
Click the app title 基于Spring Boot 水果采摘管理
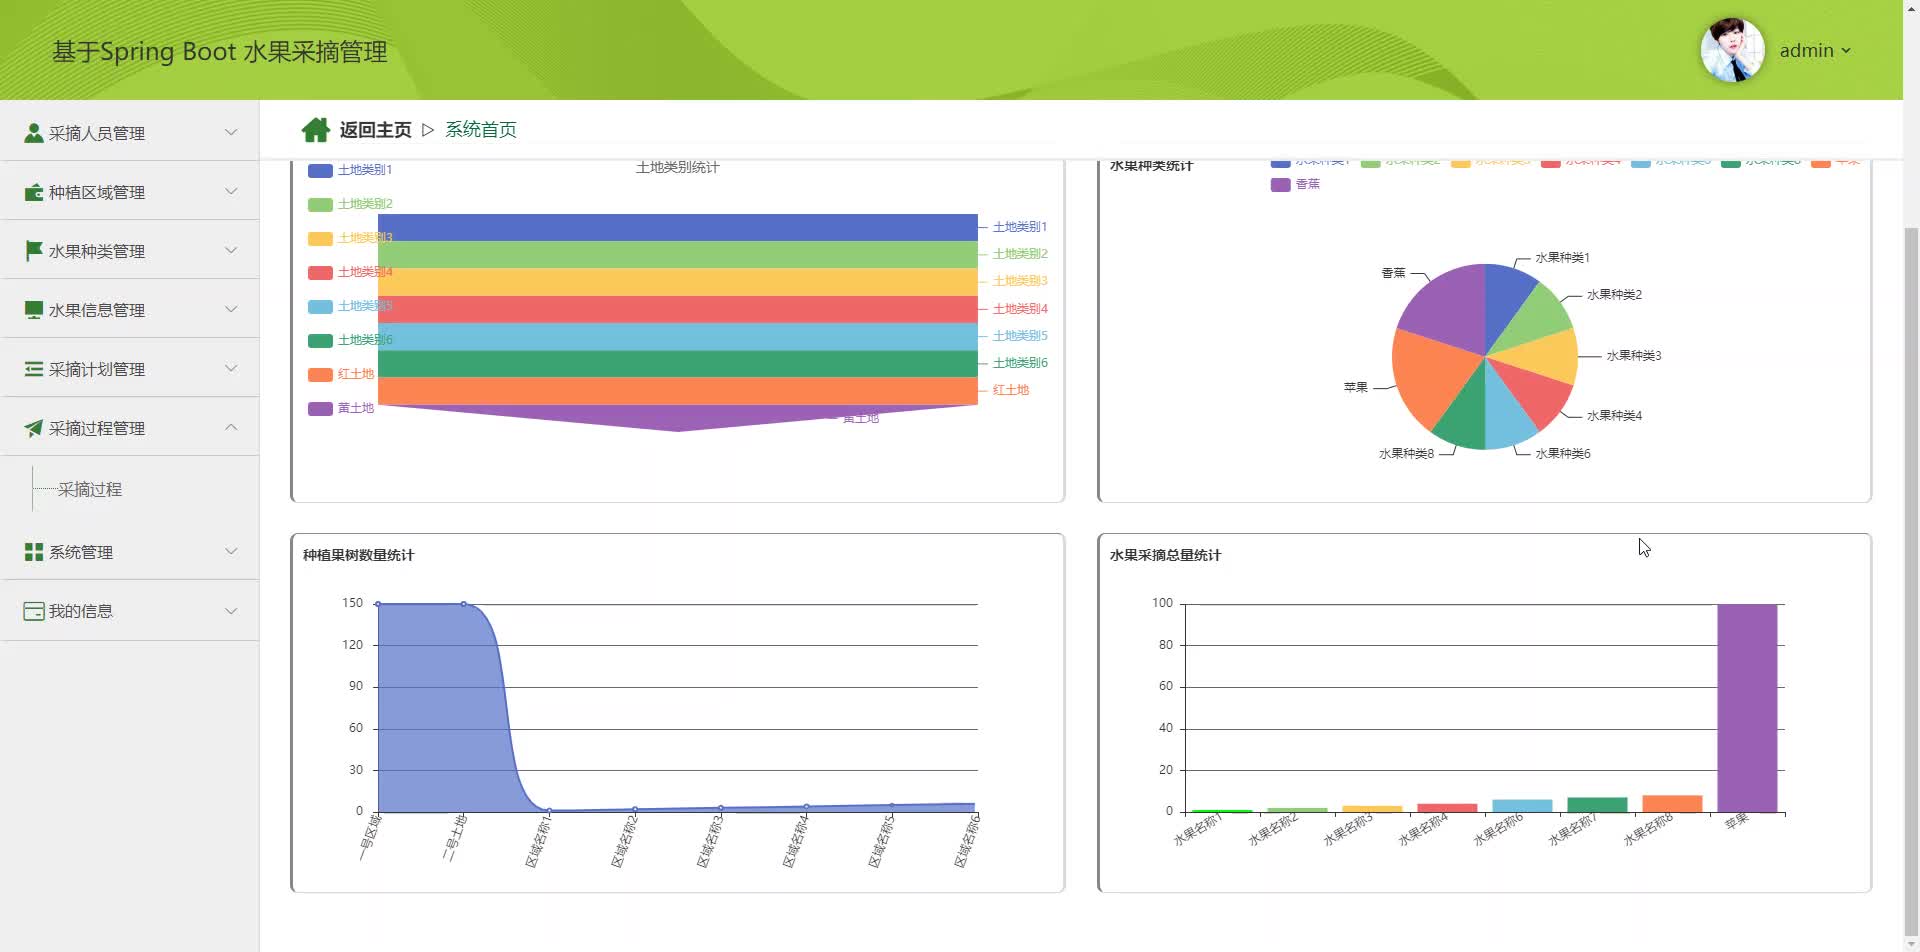click(220, 52)
